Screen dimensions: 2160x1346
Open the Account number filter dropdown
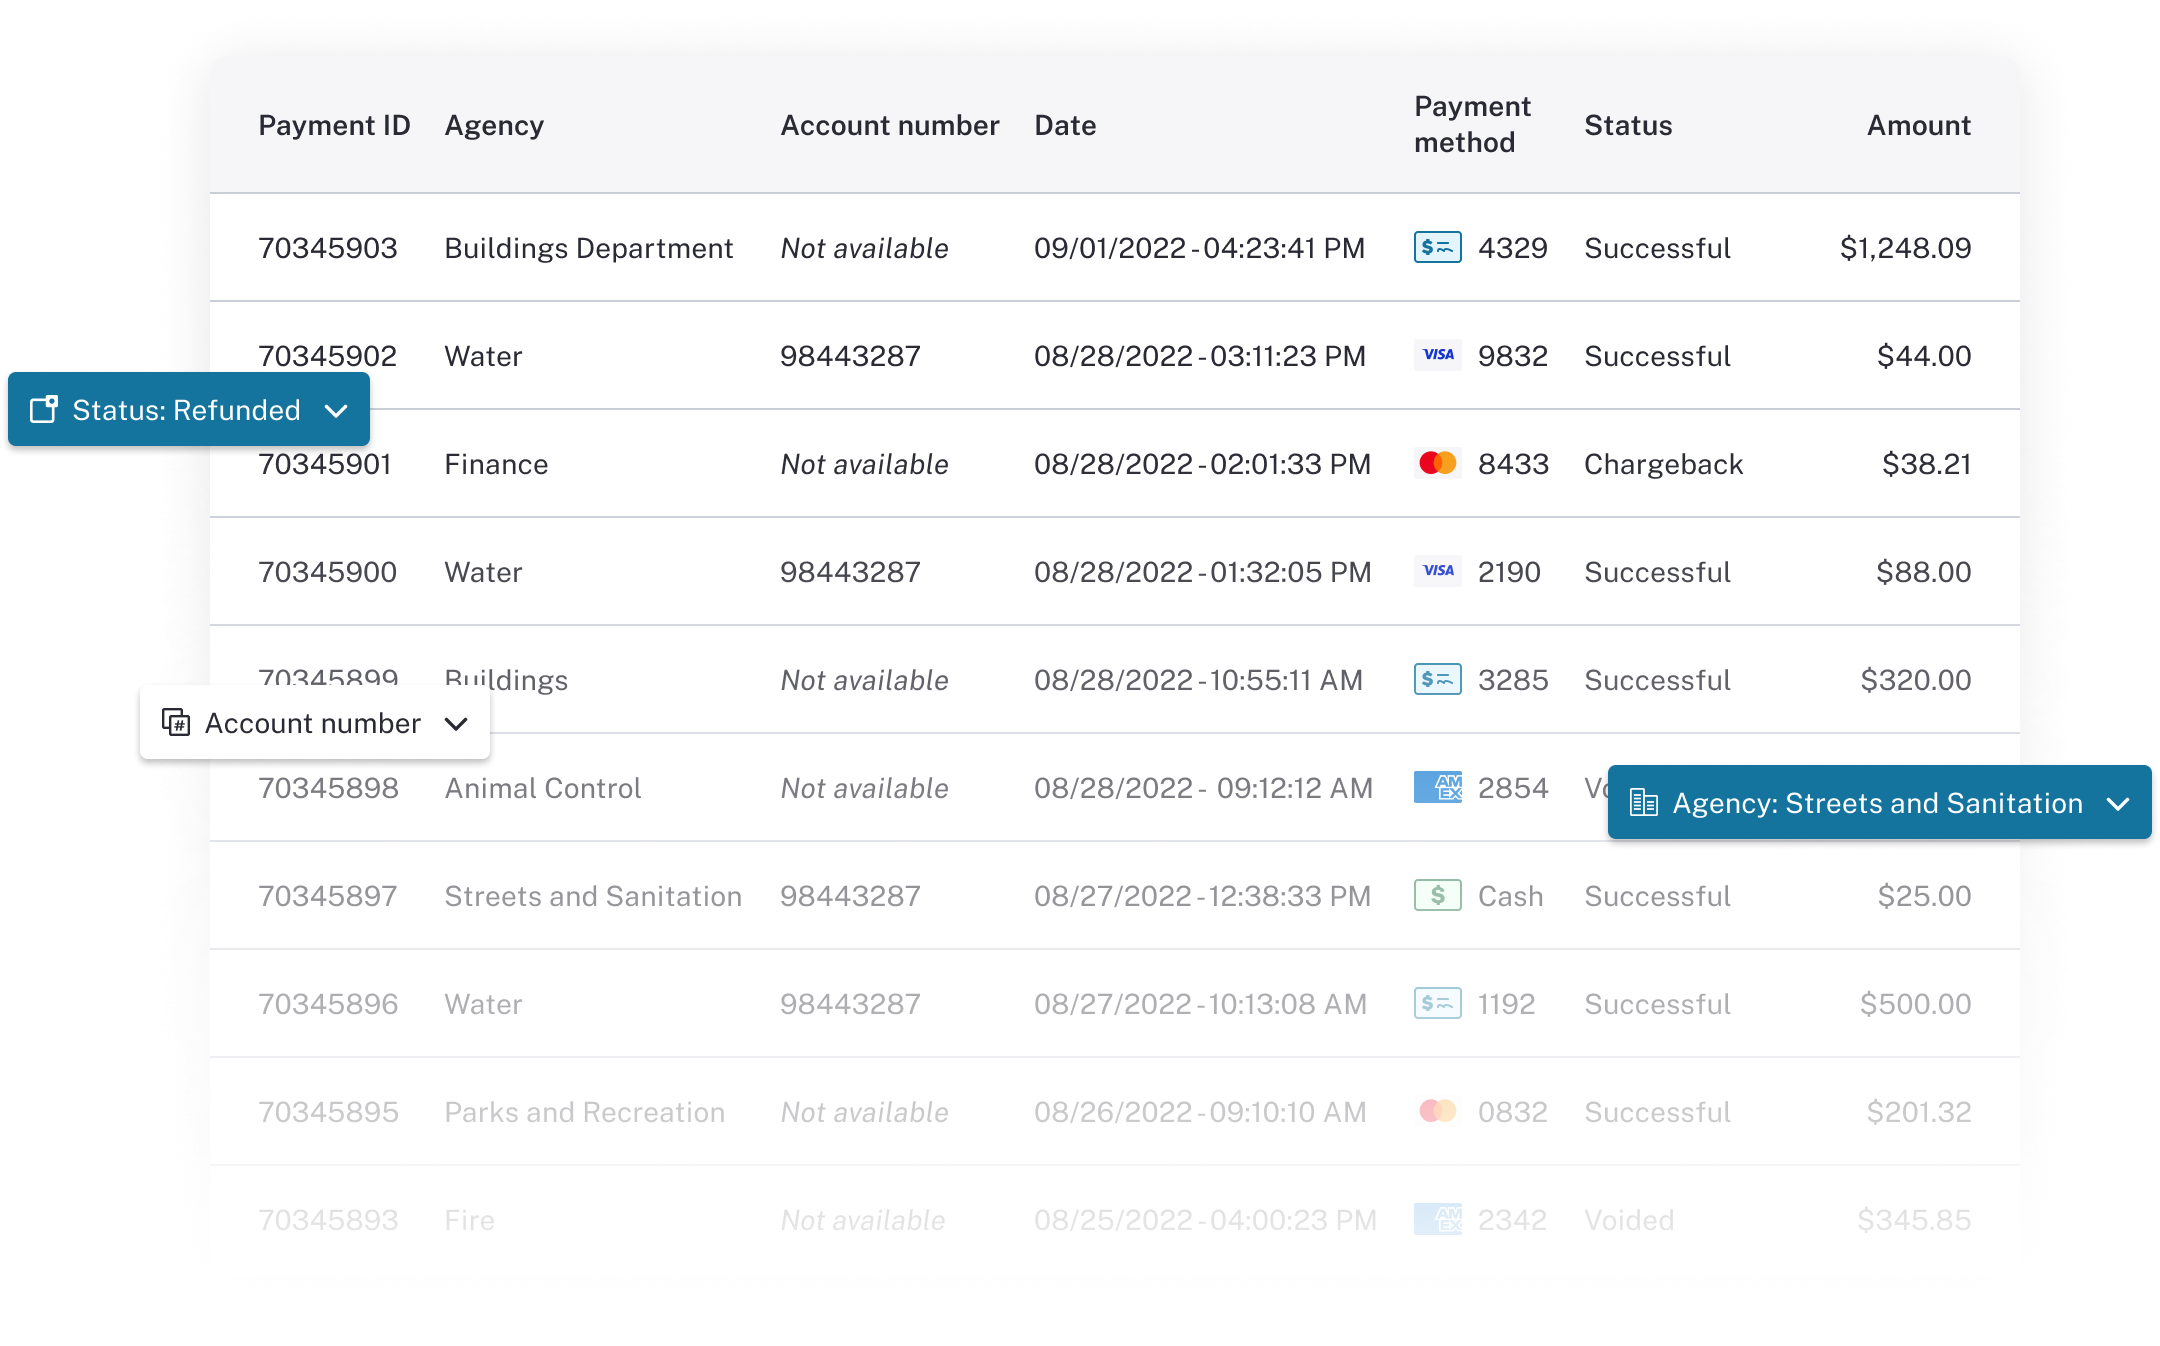[456, 723]
